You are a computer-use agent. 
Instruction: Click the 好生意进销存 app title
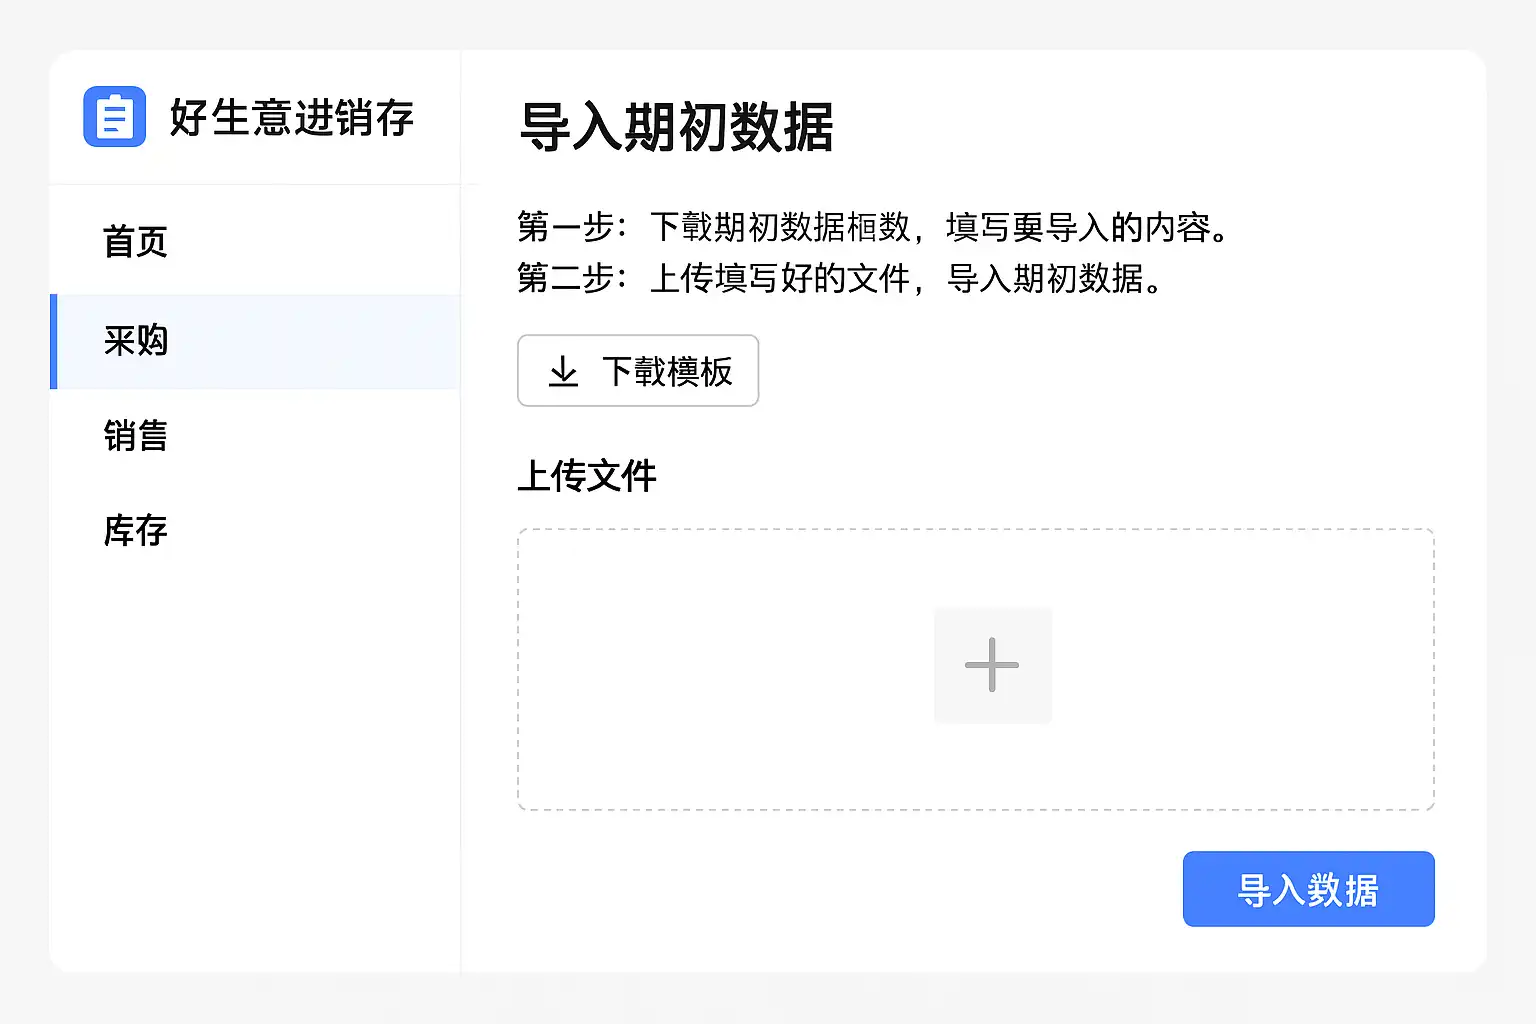[291, 118]
